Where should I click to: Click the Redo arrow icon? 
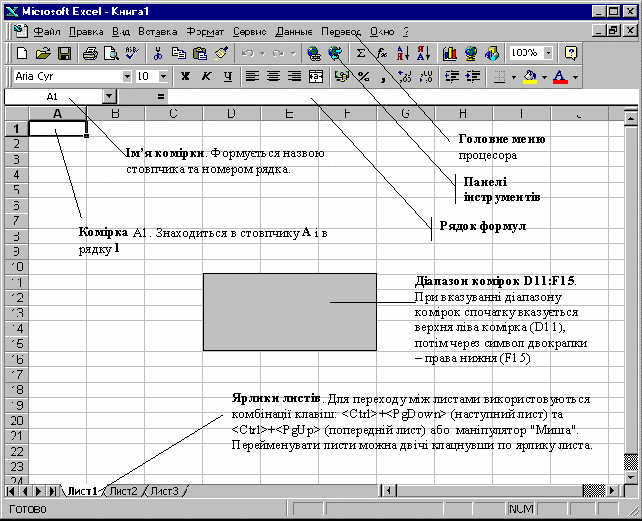pos(278,53)
